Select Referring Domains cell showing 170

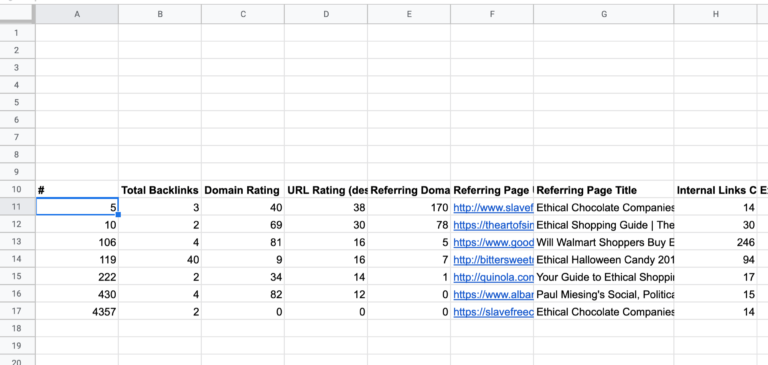point(409,208)
